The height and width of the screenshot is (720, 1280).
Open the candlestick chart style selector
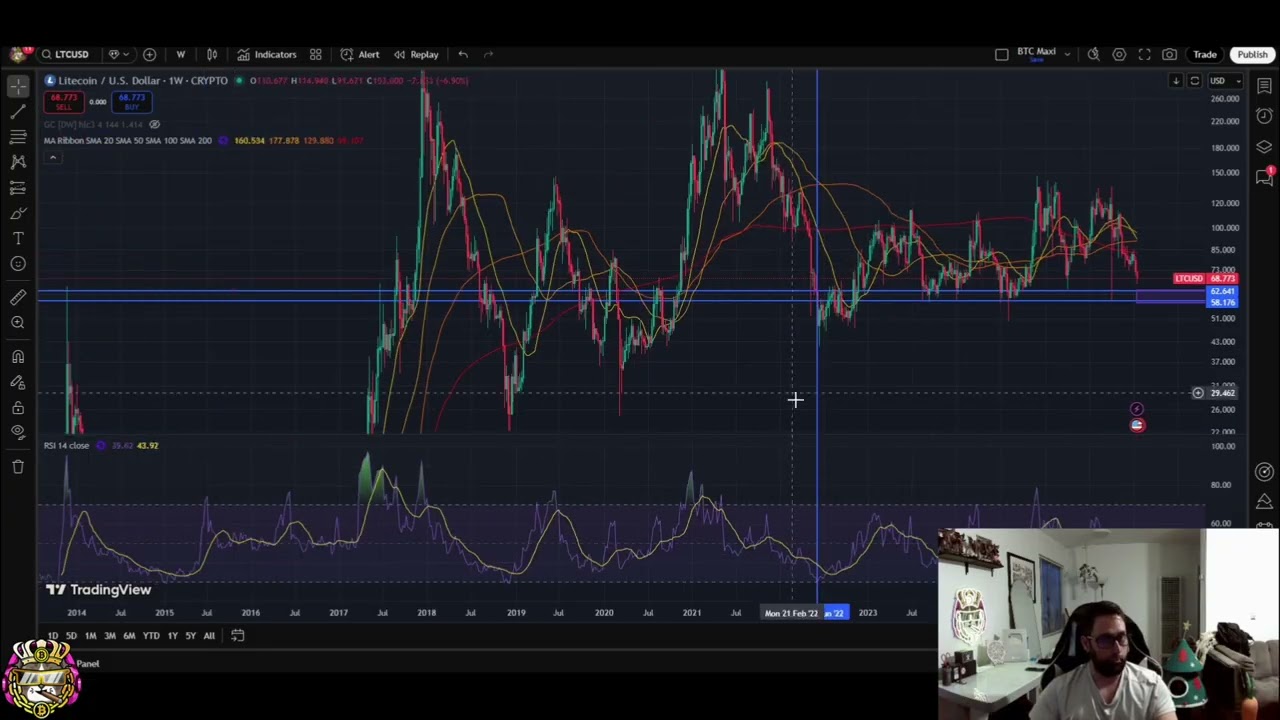[x=212, y=54]
